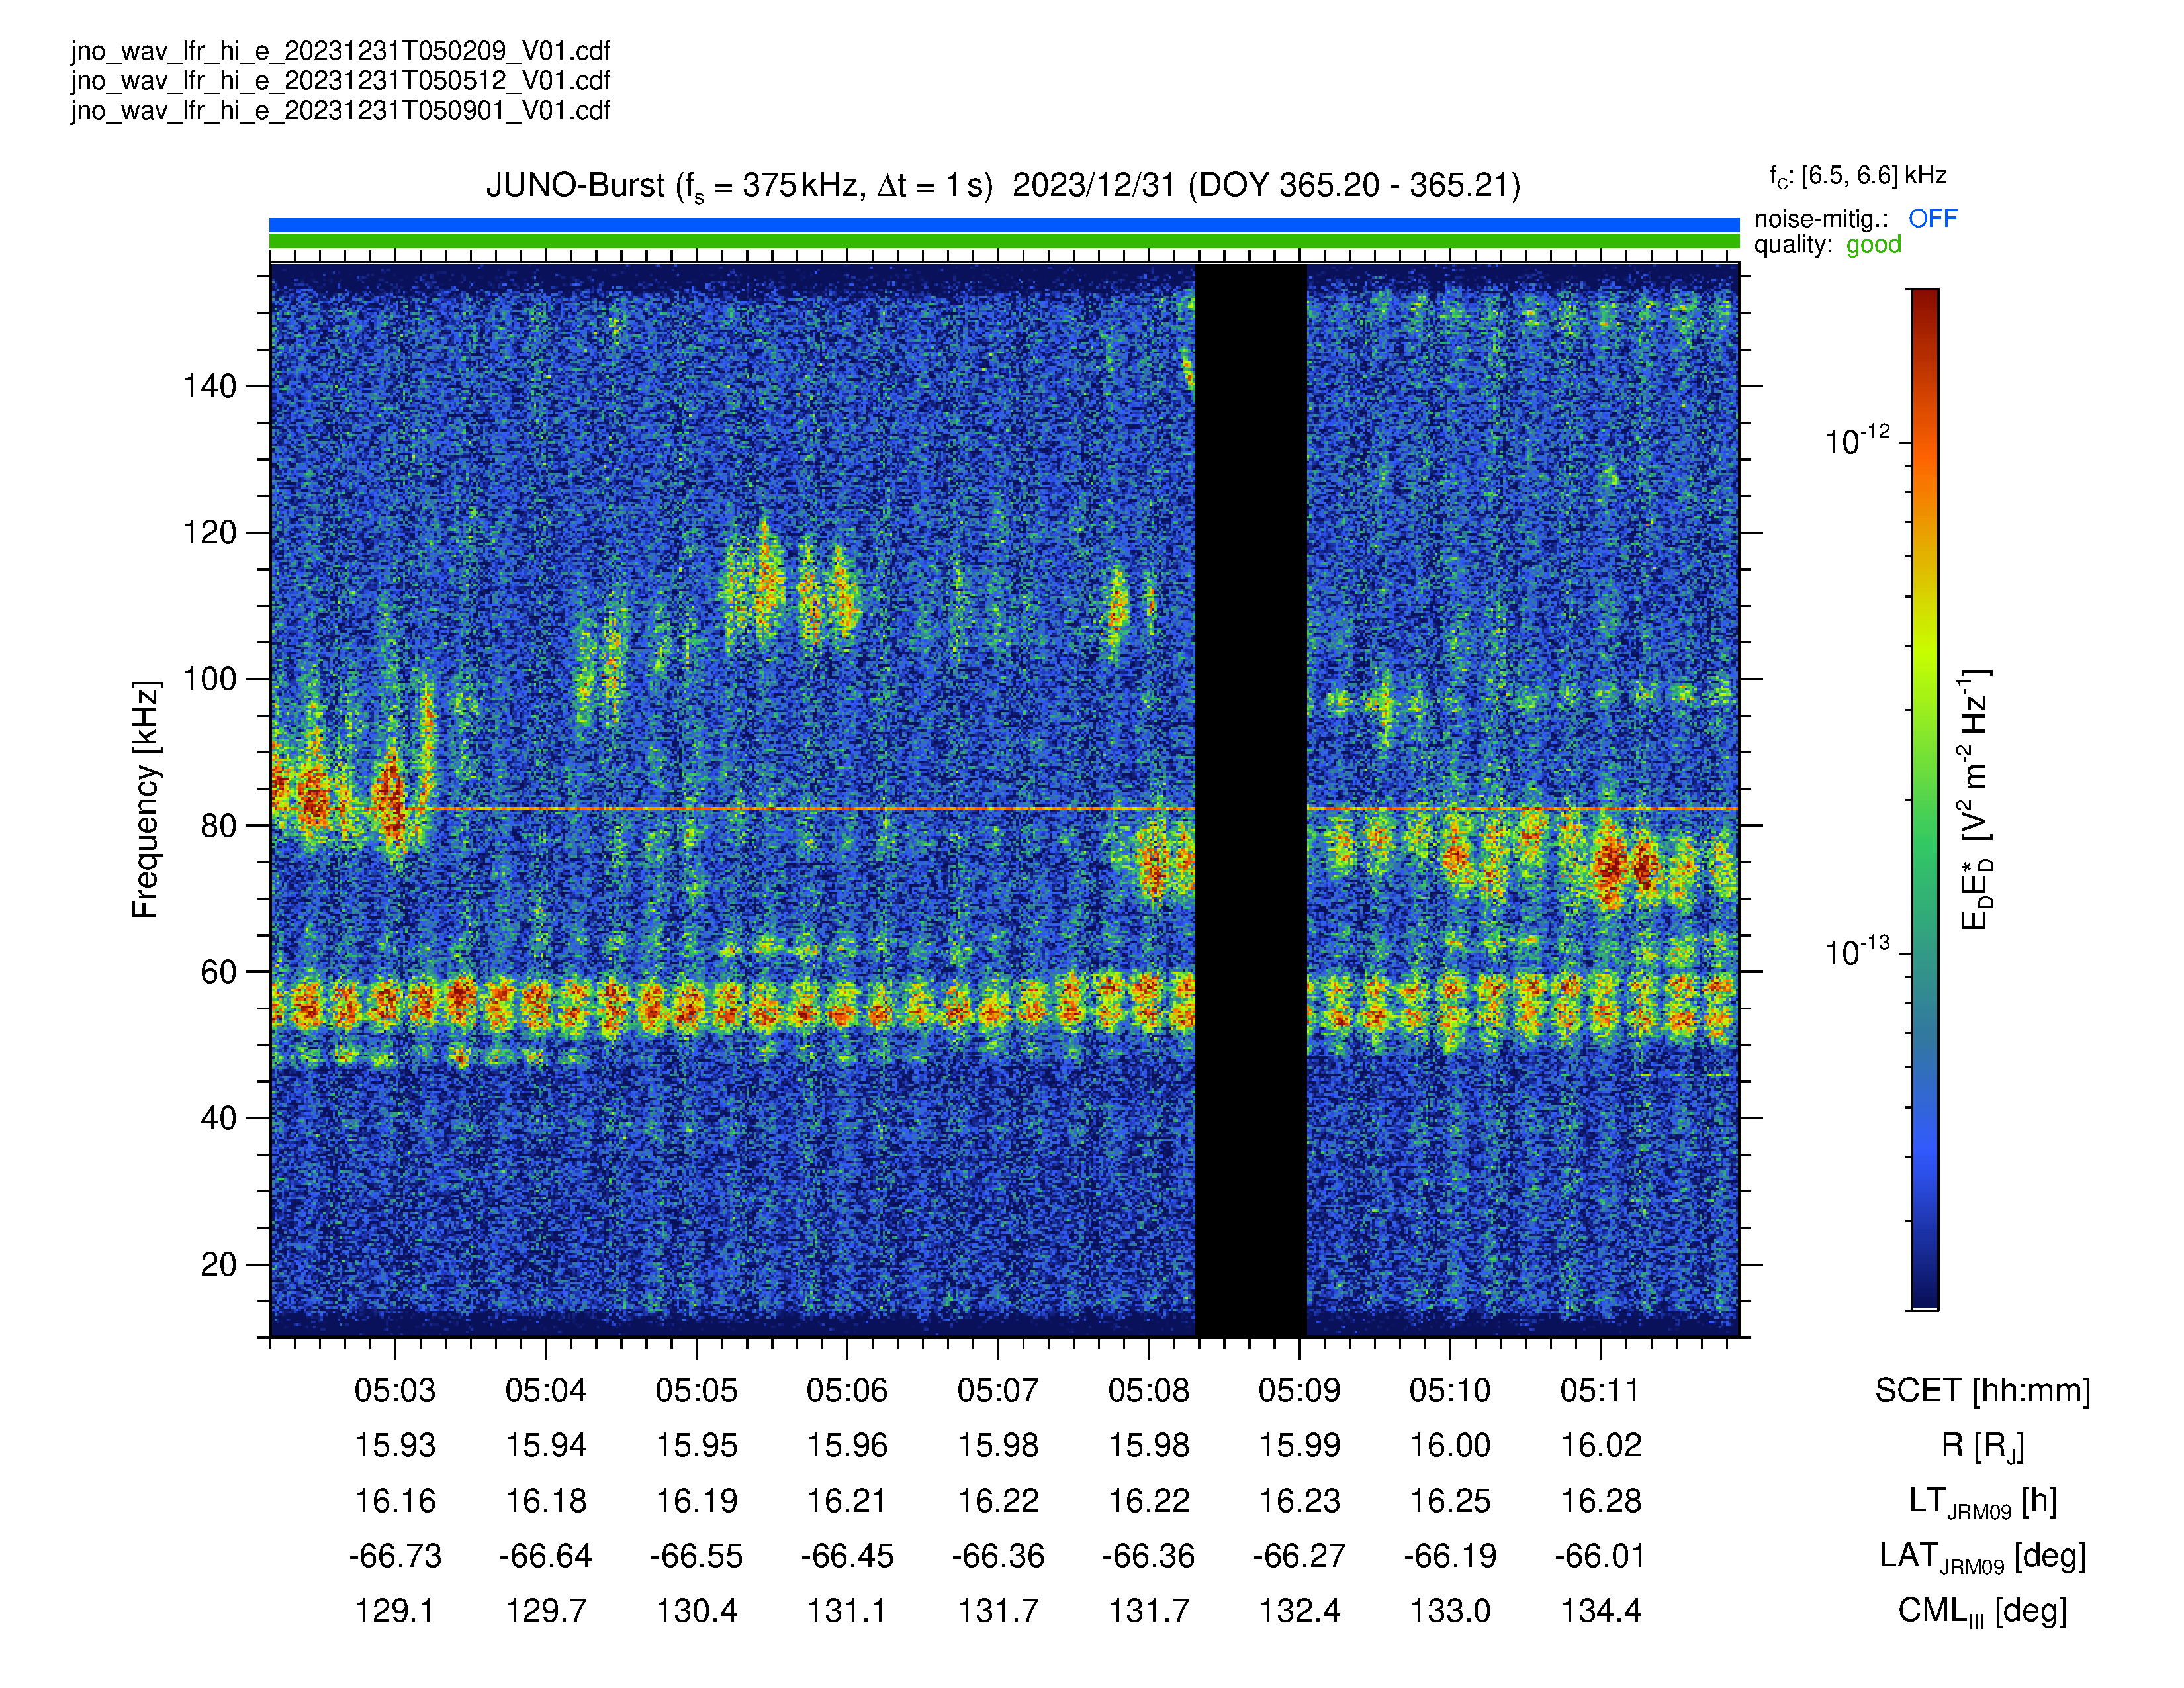Click the quality good label

[1828, 245]
